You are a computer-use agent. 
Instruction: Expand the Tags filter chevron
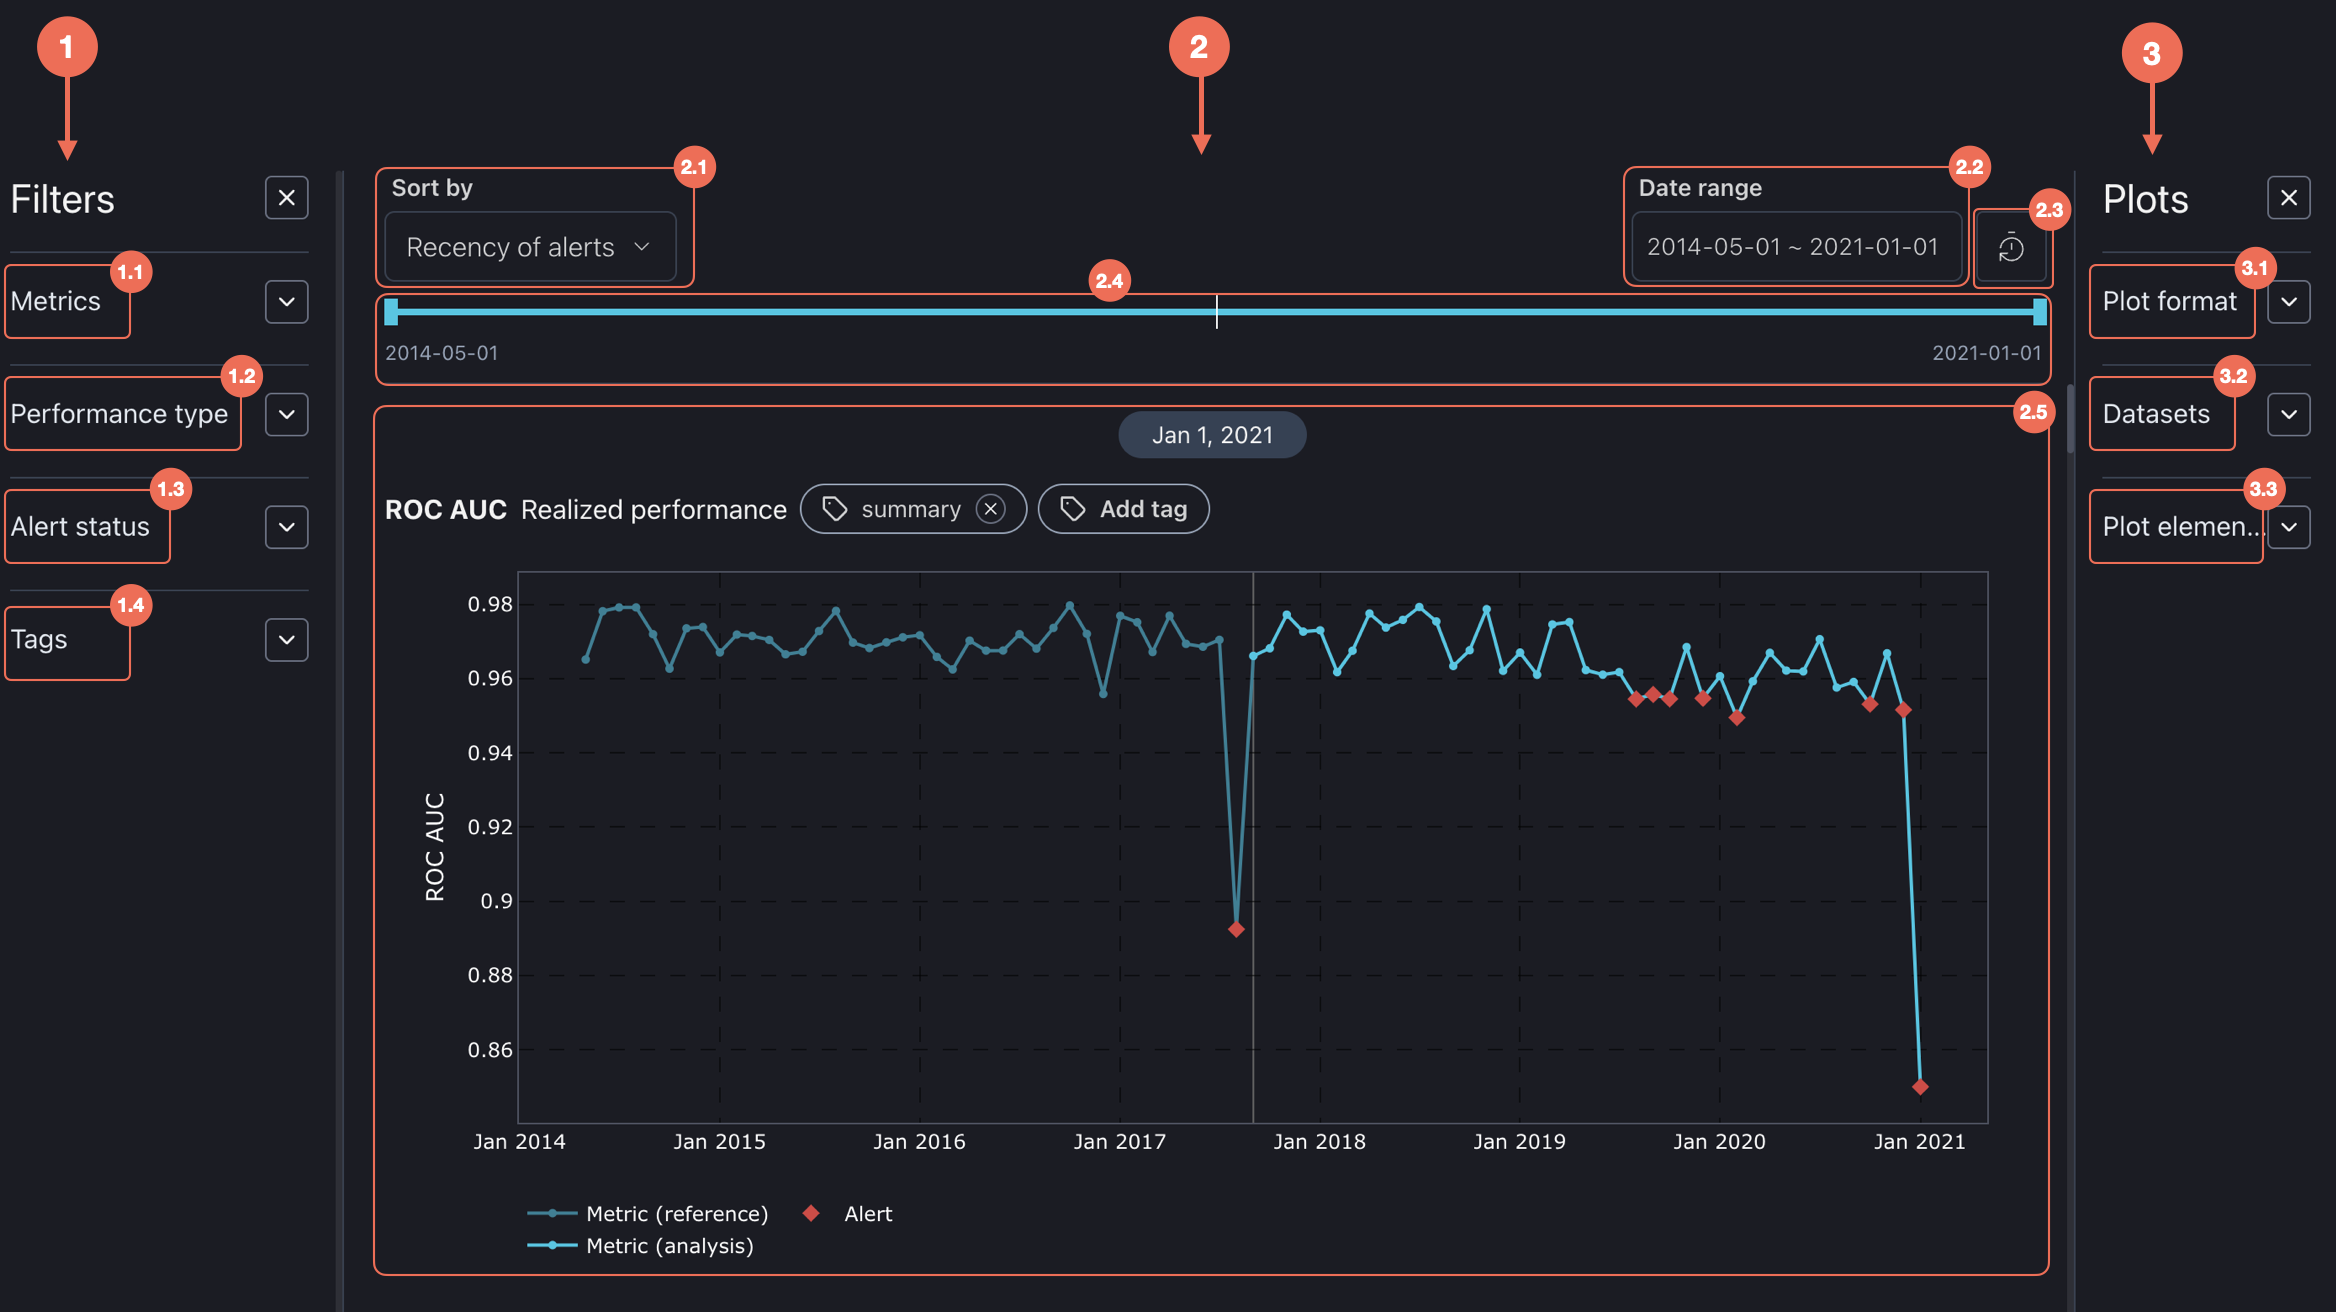tap(286, 640)
